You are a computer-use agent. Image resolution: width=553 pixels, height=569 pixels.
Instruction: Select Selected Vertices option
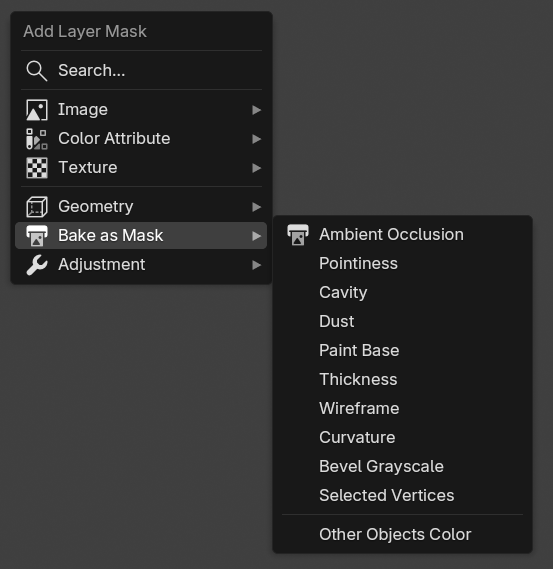(402, 496)
